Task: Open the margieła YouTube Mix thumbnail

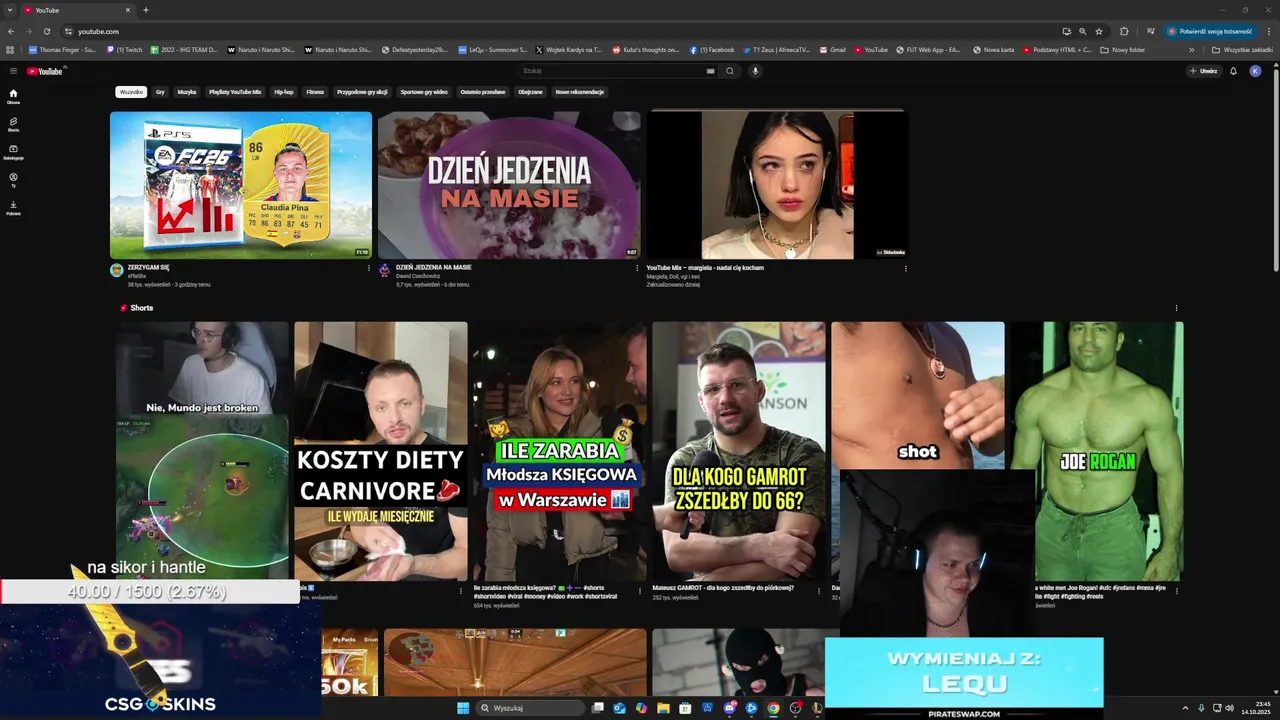Action: [777, 185]
